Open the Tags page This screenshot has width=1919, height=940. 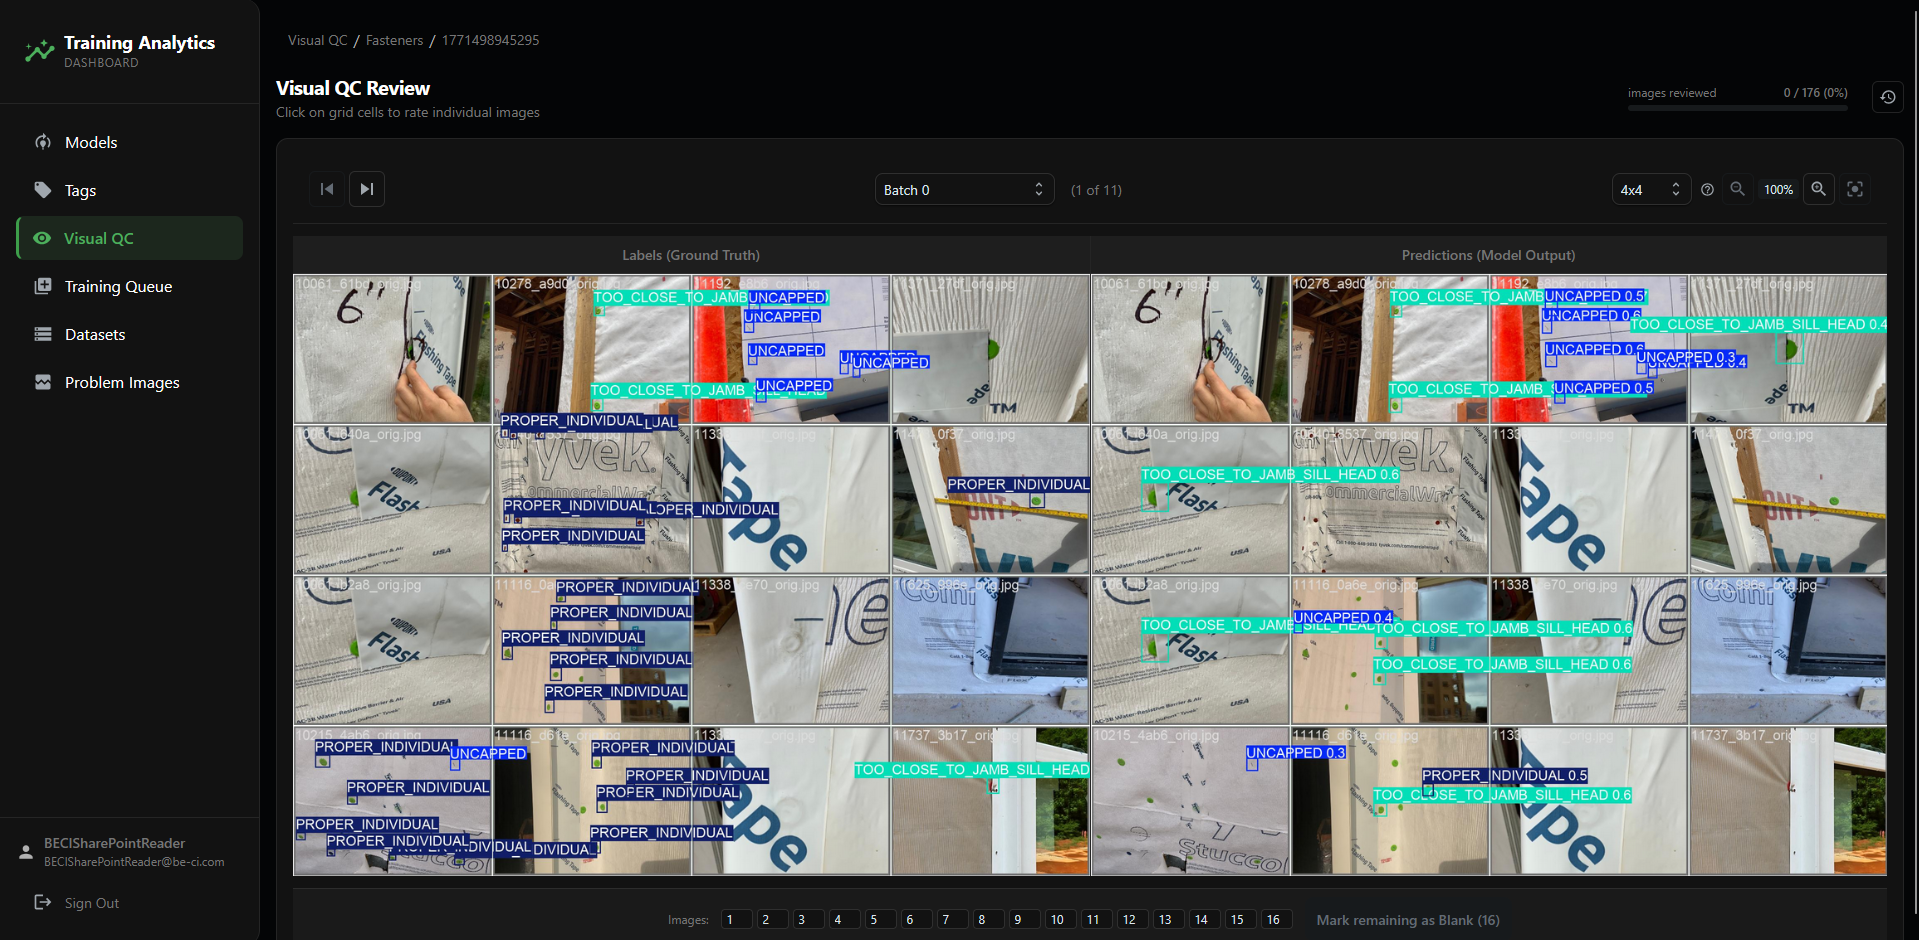coord(130,190)
